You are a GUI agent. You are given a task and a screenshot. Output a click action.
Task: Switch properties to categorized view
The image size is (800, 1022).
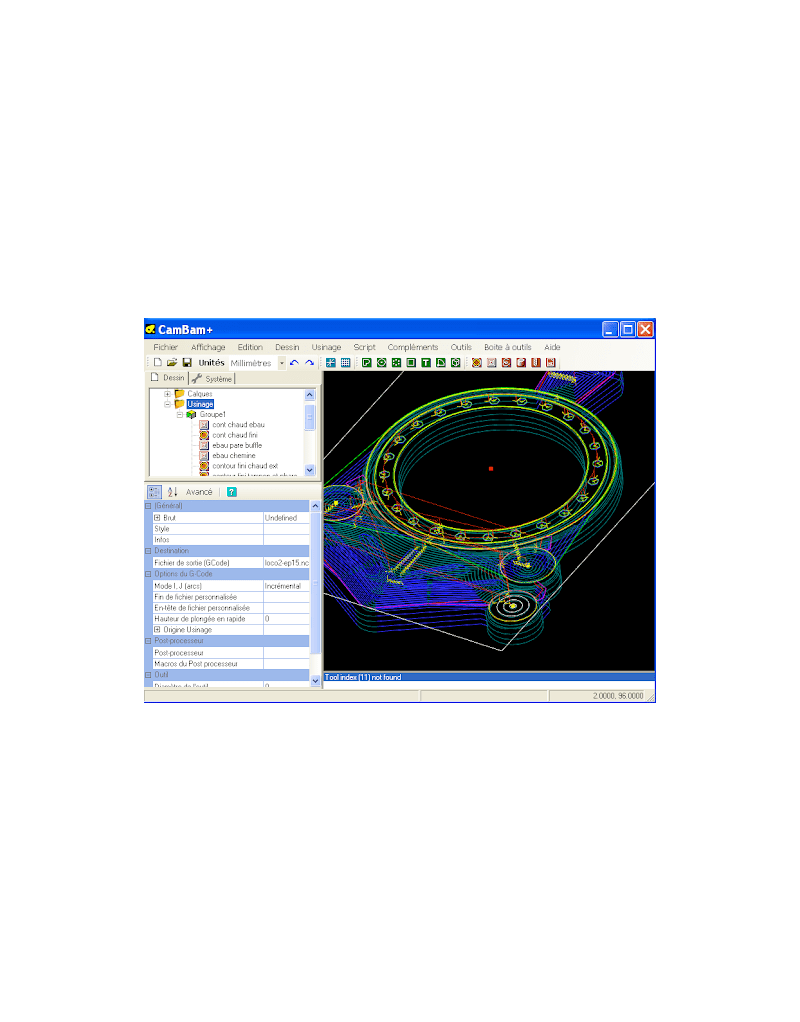point(154,492)
